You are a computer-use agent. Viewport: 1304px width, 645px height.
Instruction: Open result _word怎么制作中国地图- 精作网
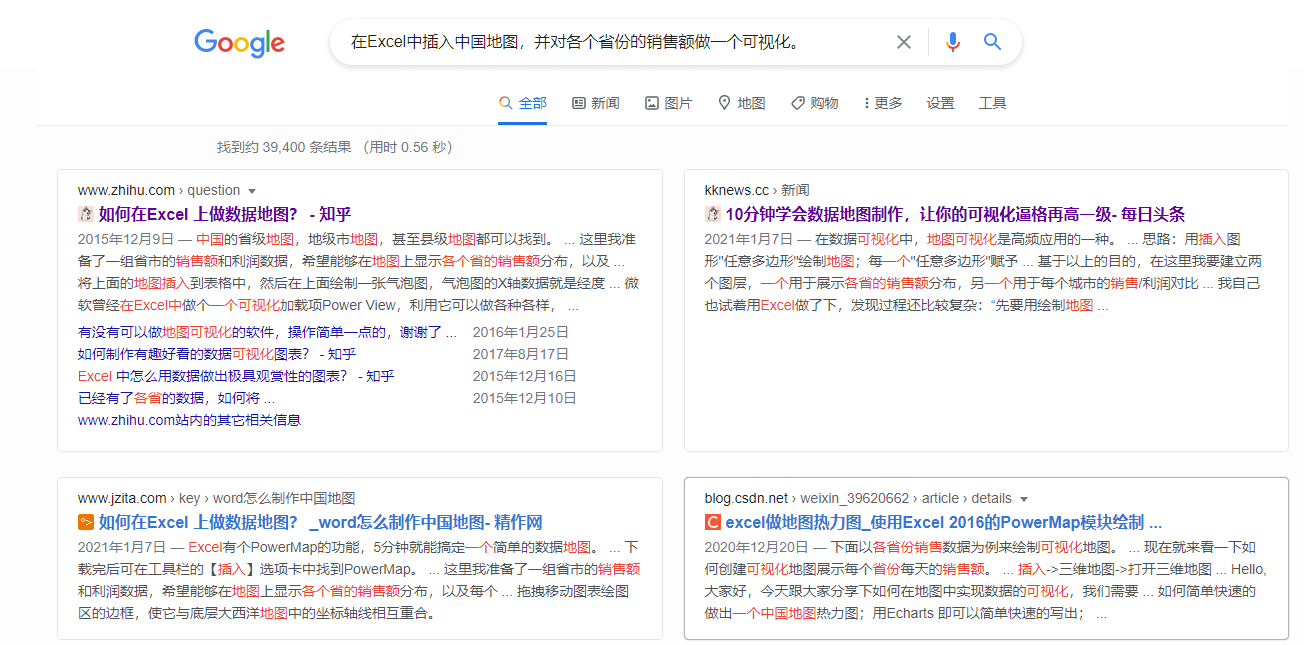pos(320,522)
